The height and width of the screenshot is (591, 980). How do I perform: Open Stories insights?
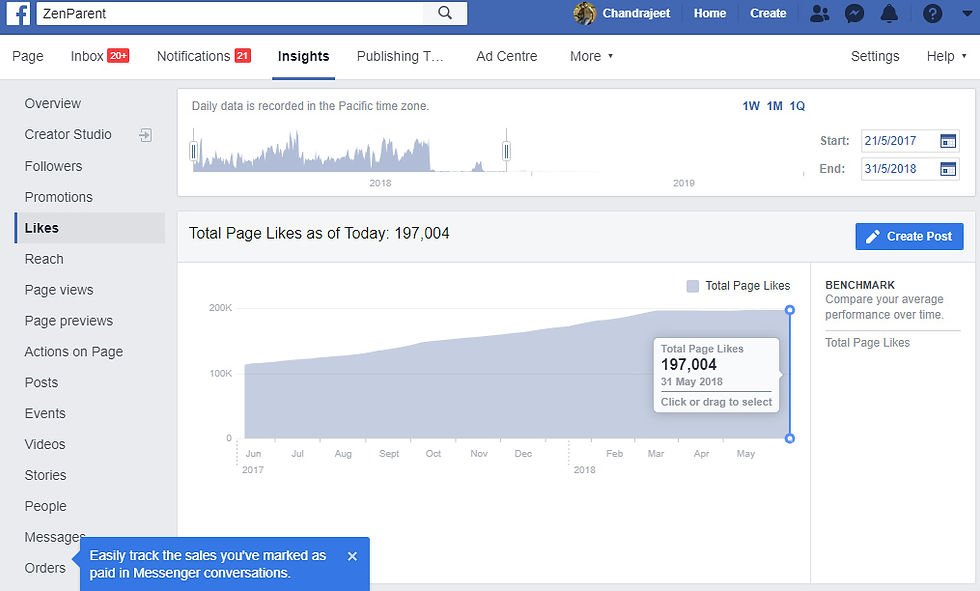pos(45,475)
